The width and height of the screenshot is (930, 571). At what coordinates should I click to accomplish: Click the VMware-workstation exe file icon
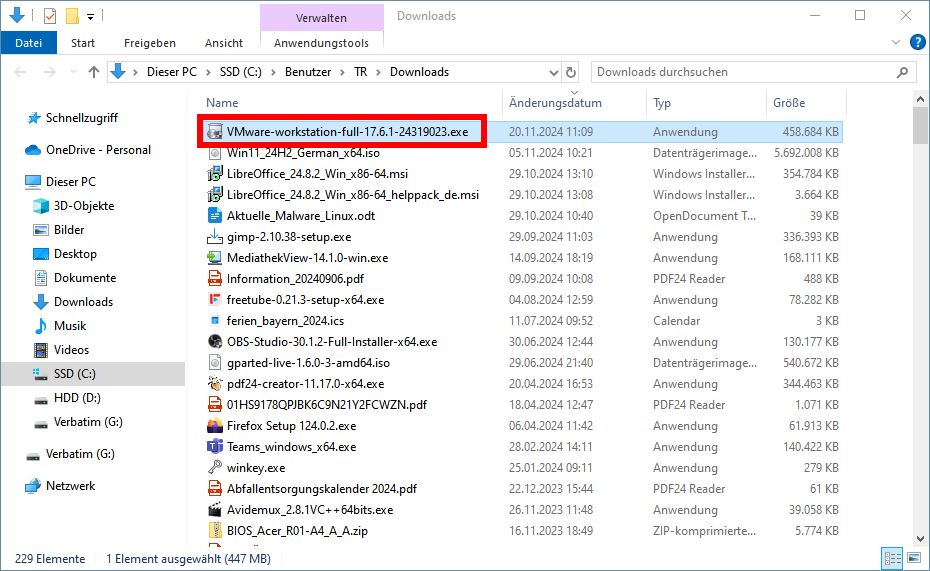pos(215,132)
